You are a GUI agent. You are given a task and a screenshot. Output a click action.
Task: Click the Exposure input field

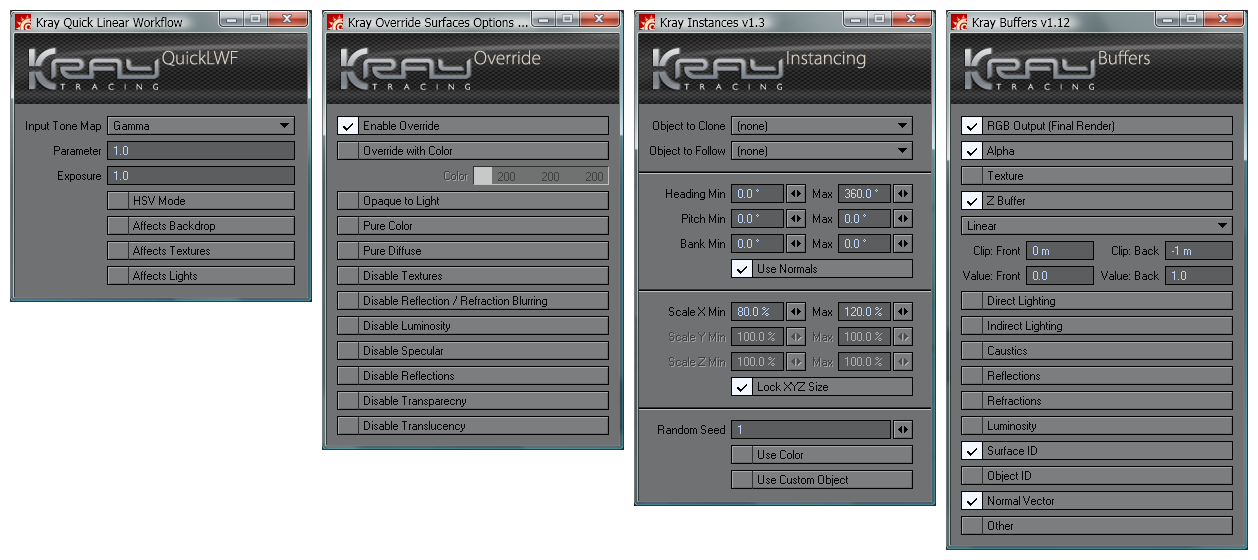click(201, 176)
